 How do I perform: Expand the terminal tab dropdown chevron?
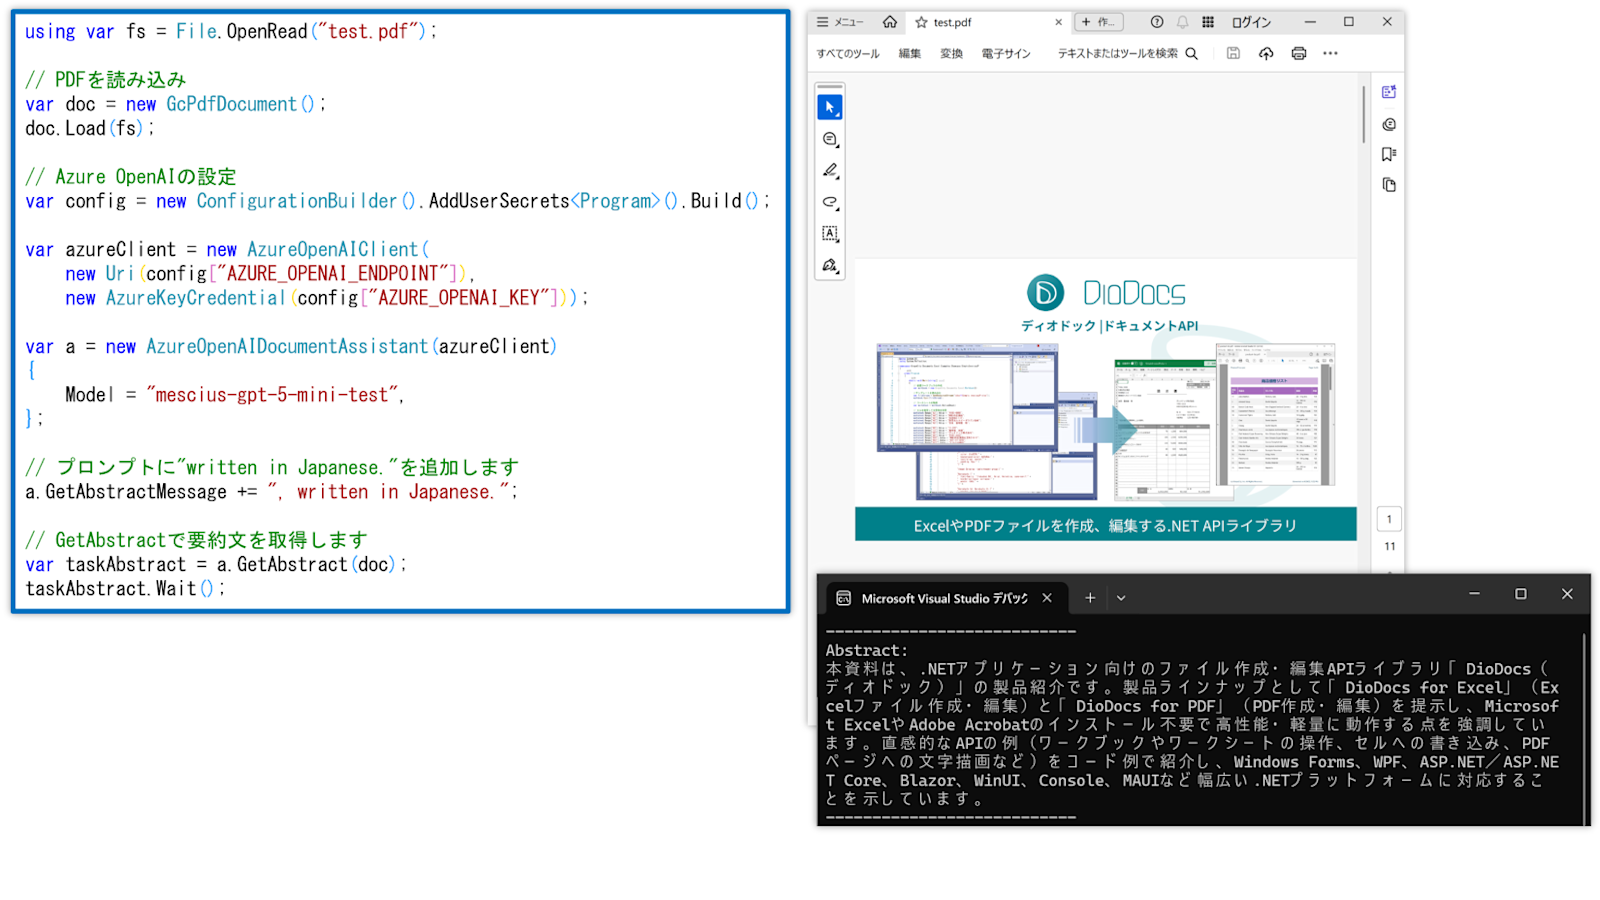tap(1121, 598)
